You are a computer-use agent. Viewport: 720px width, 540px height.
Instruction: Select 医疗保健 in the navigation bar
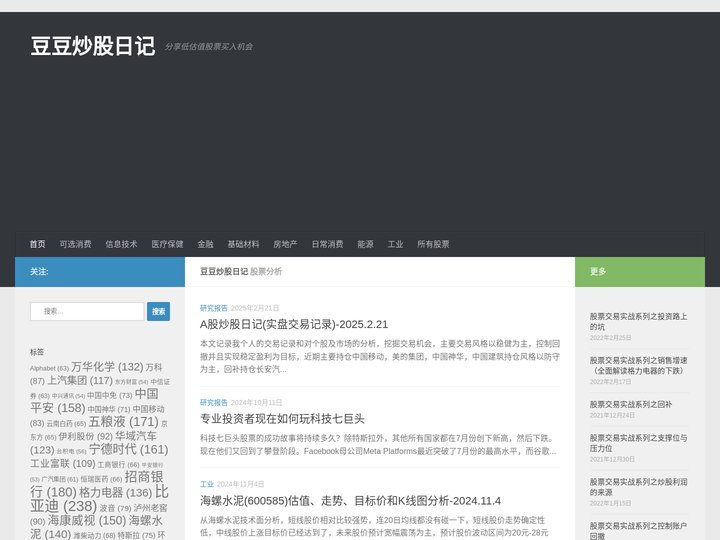point(167,244)
